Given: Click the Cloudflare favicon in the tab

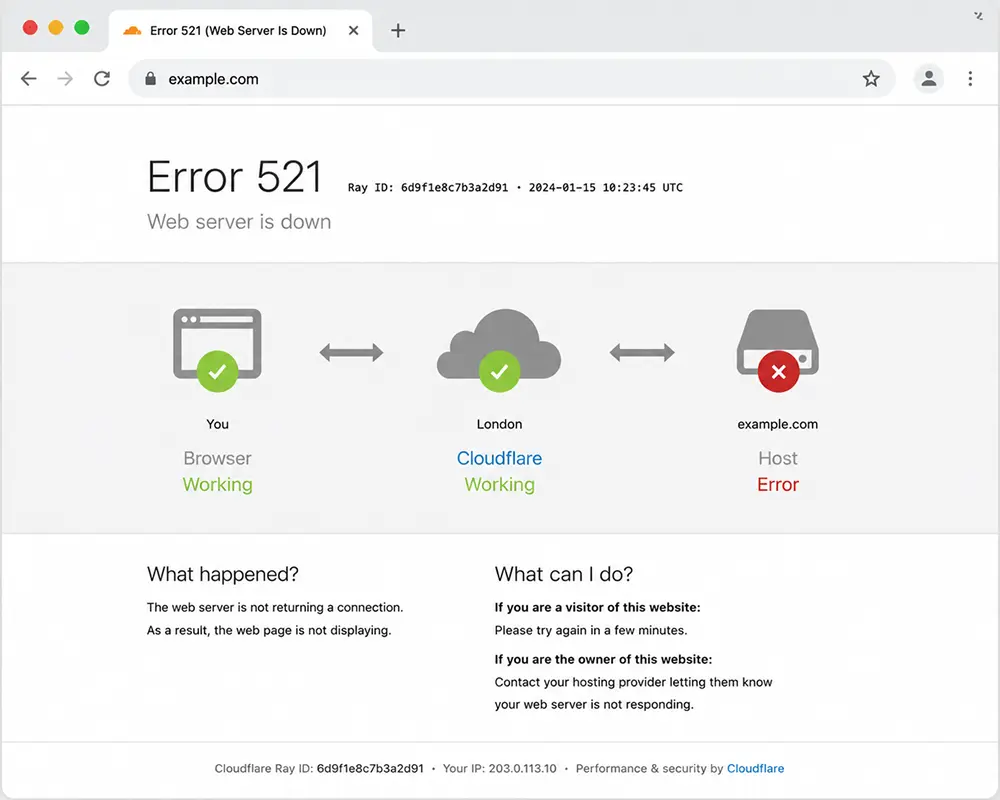Looking at the screenshot, I should click(132, 30).
